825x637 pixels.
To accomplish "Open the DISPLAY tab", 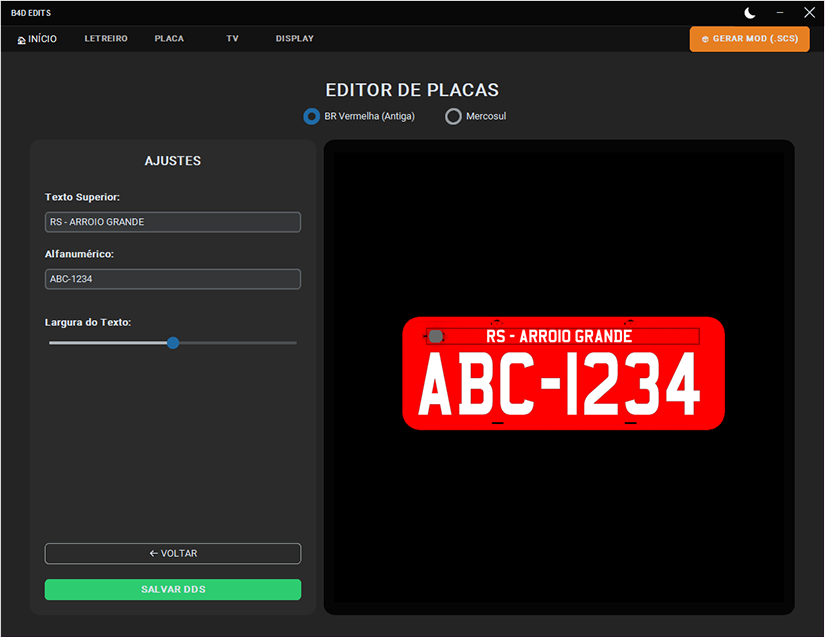I will coord(295,38).
